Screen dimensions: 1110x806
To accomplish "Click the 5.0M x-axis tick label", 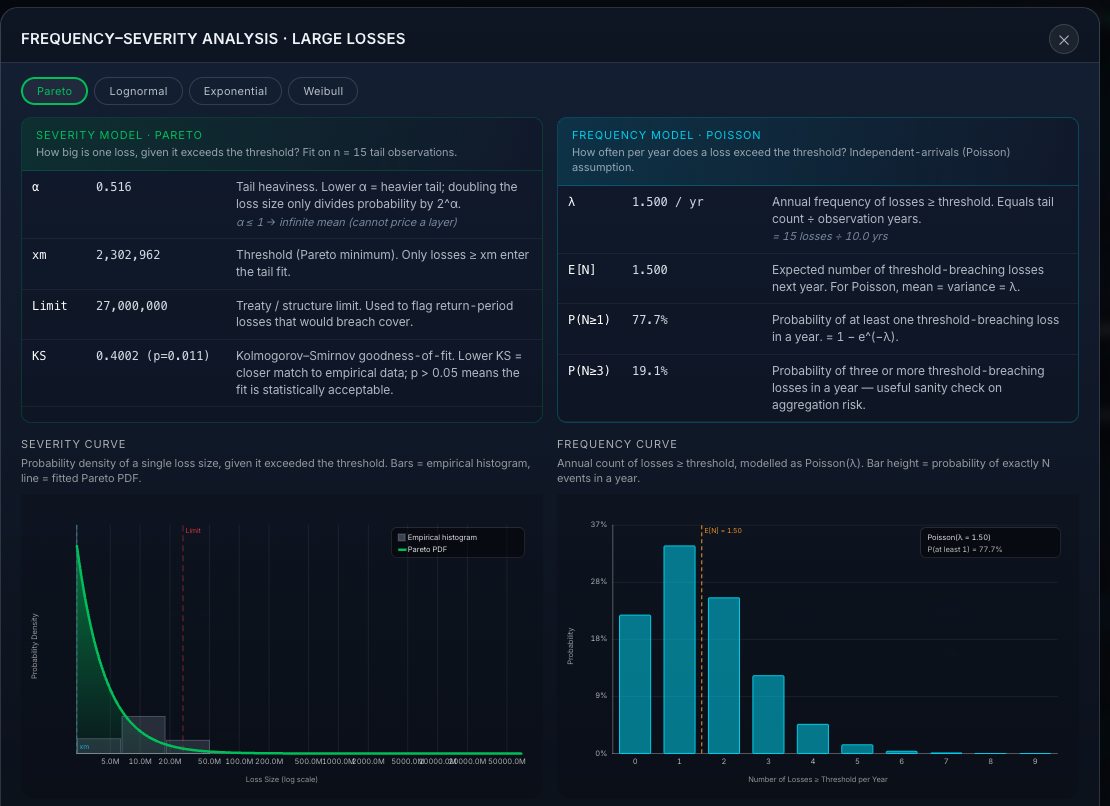I will pos(110,761).
